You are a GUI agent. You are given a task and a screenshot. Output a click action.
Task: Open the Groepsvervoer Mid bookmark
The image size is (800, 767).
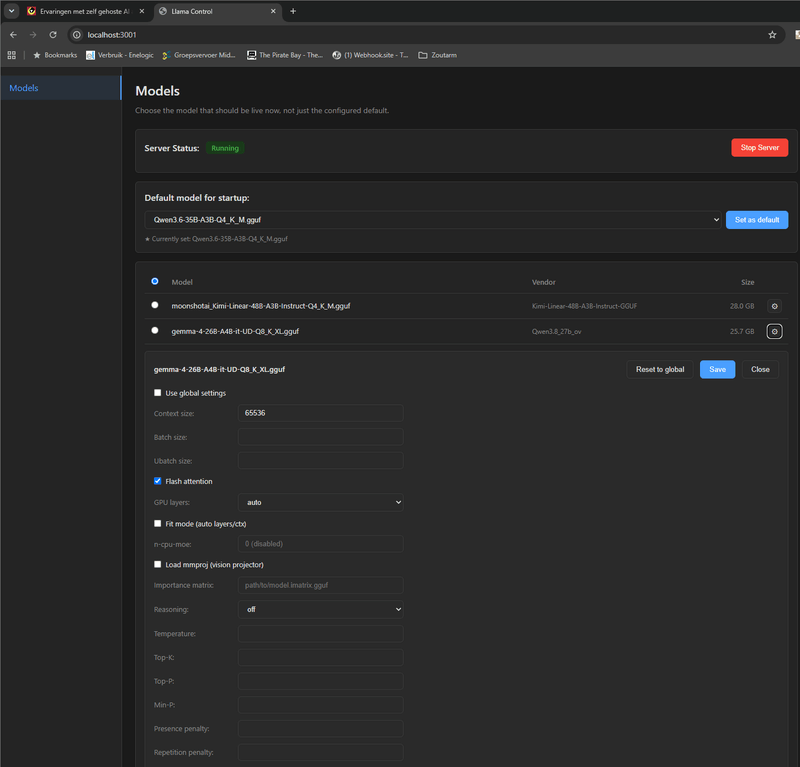[198, 55]
